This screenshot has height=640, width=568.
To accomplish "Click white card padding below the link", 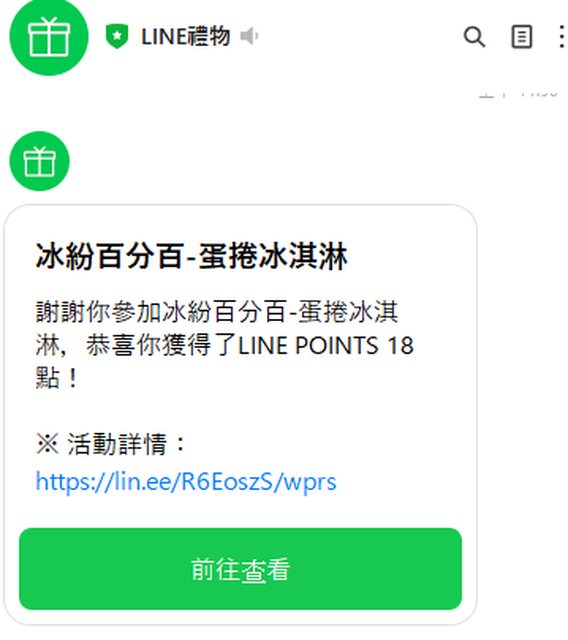I will pyautogui.click(x=240, y=511).
